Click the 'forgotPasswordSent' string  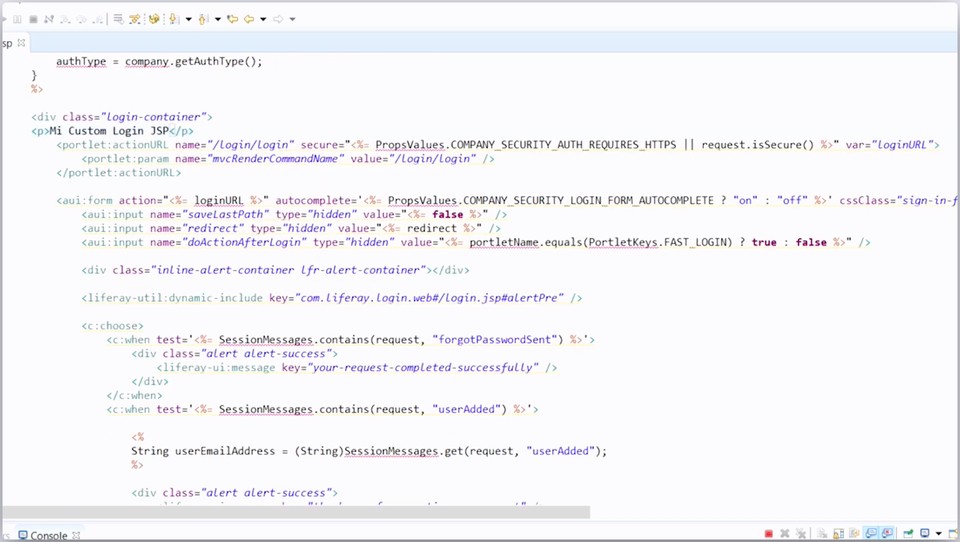pyautogui.click(x=497, y=340)
